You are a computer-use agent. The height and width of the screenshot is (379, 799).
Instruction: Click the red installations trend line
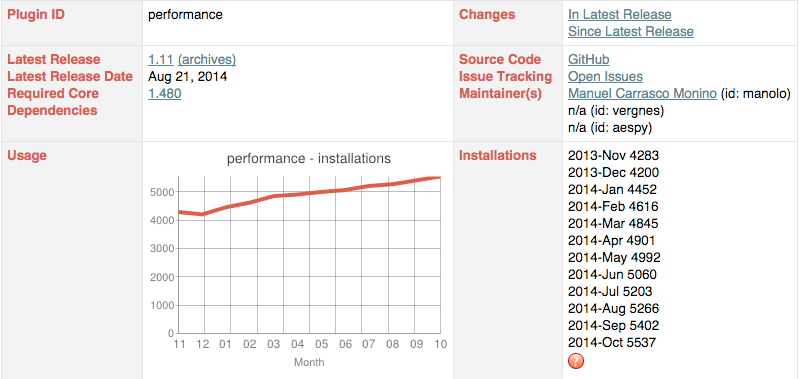click(x=309, y=196)
